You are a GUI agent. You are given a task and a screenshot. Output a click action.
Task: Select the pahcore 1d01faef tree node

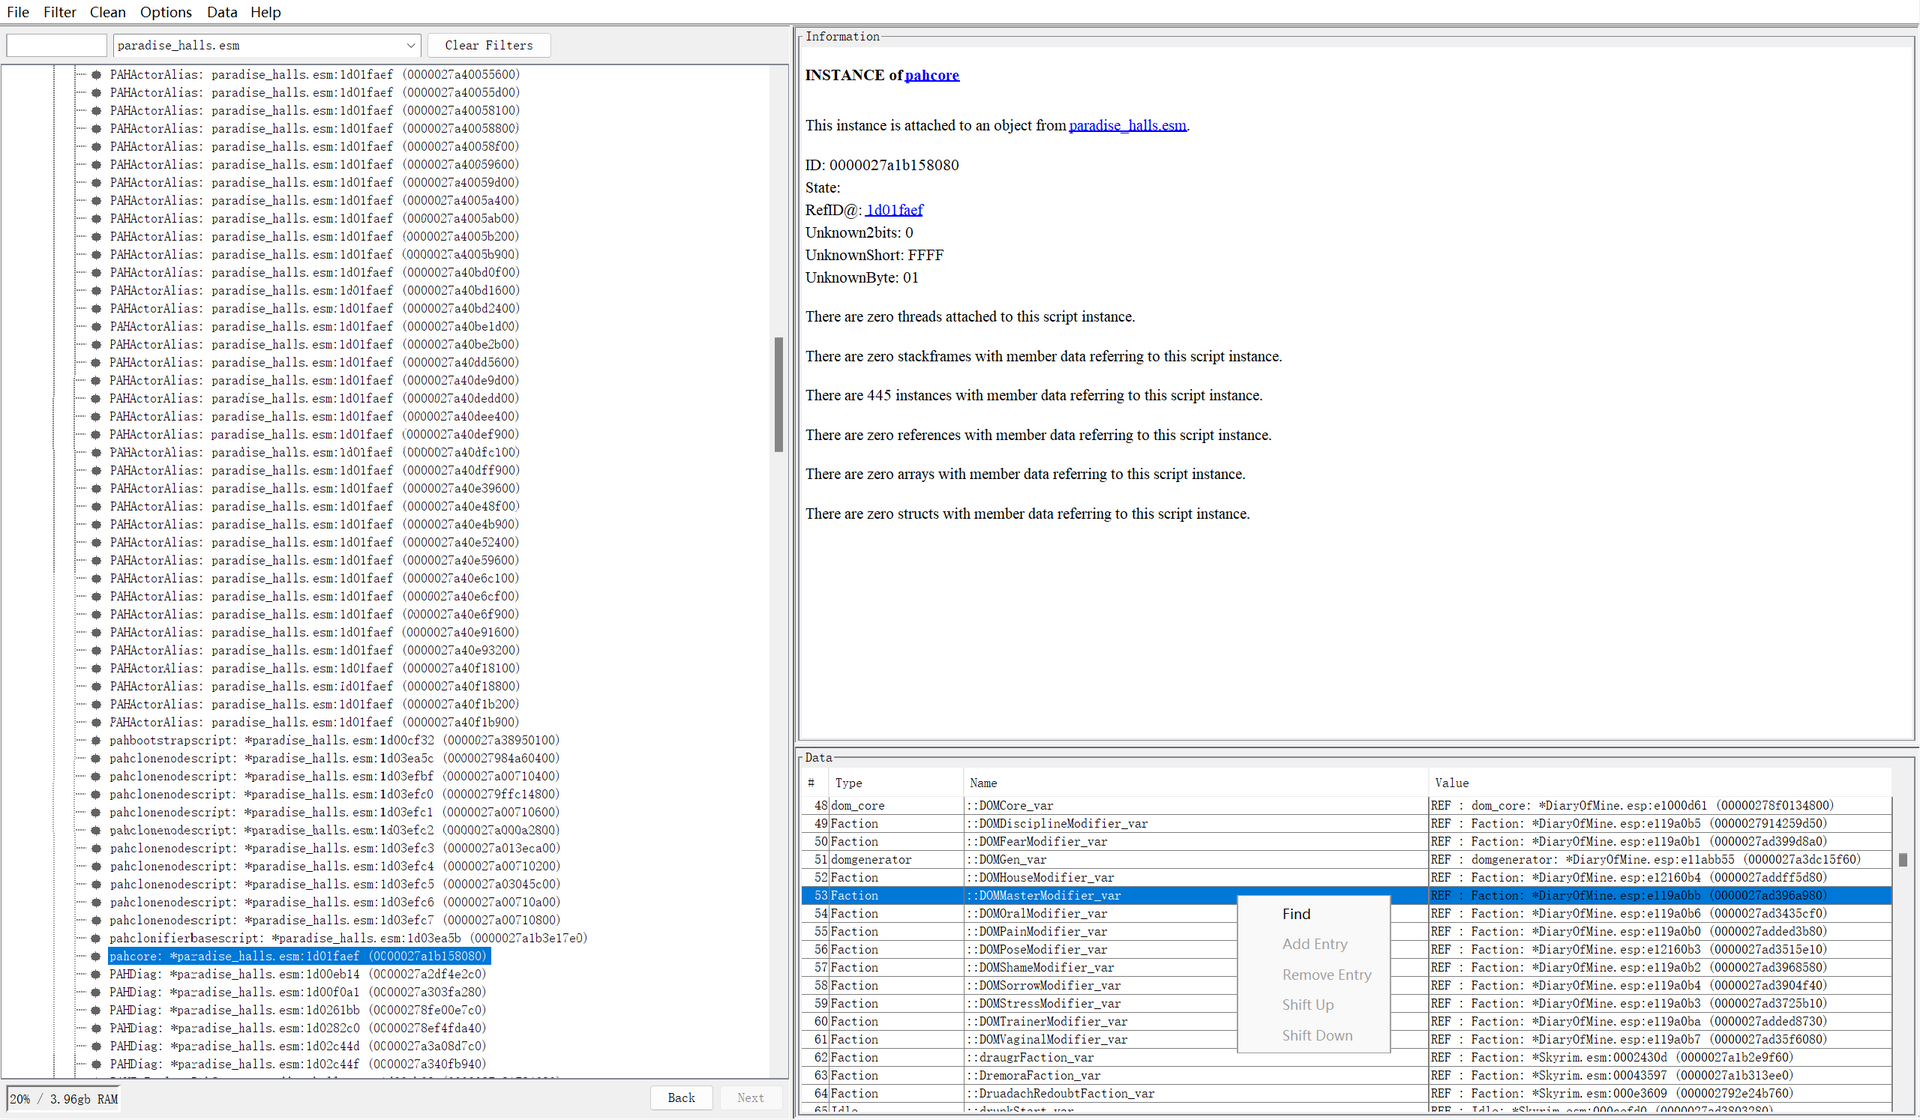point(298,956)
